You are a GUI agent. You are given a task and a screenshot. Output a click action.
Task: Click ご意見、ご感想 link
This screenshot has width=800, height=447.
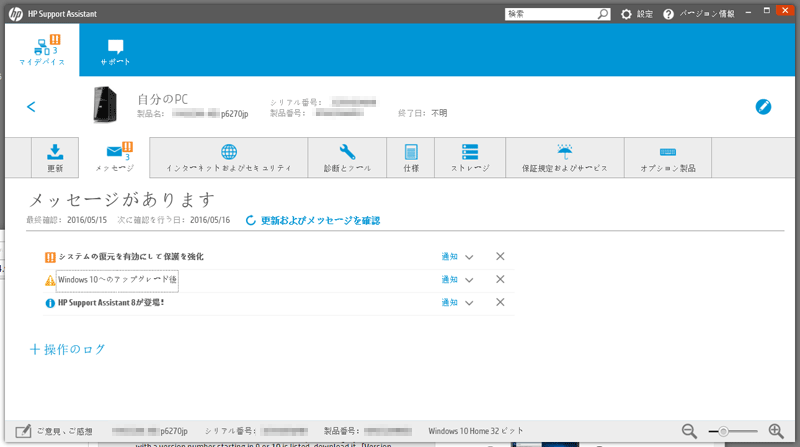click(64, 431)
